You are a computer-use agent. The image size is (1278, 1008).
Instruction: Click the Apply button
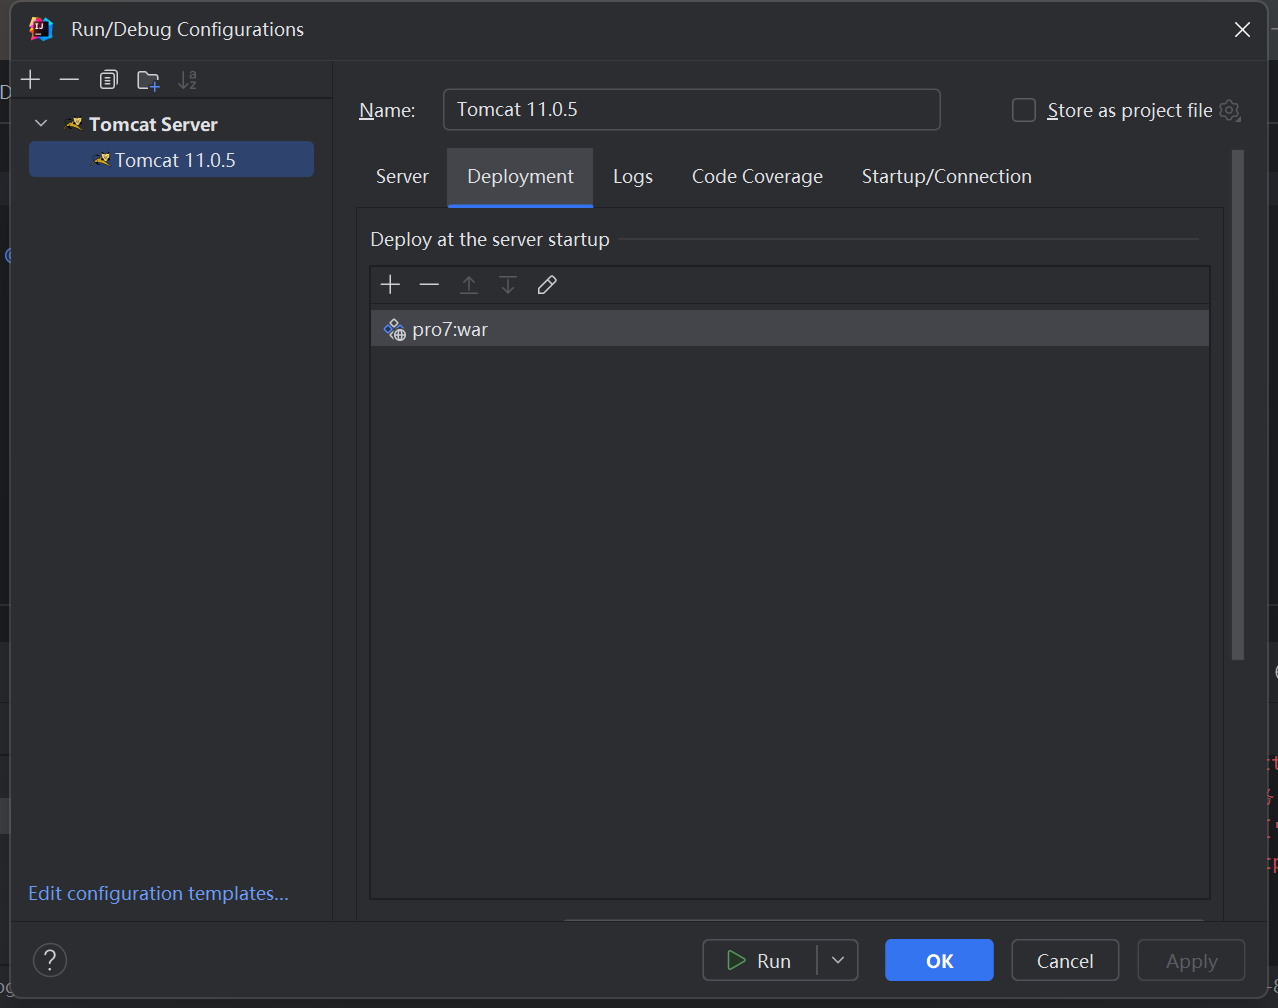point(1191,961)
